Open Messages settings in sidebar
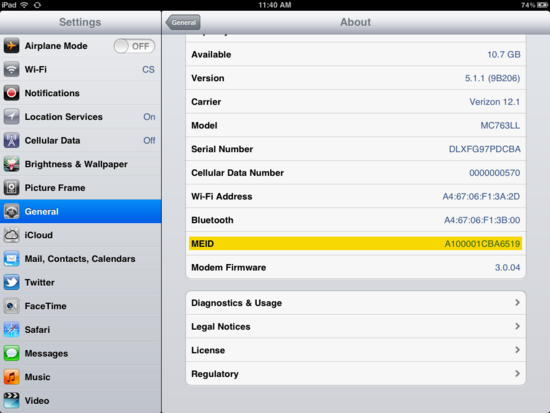Viewport: 550px width, 413px height. (81, 353)
